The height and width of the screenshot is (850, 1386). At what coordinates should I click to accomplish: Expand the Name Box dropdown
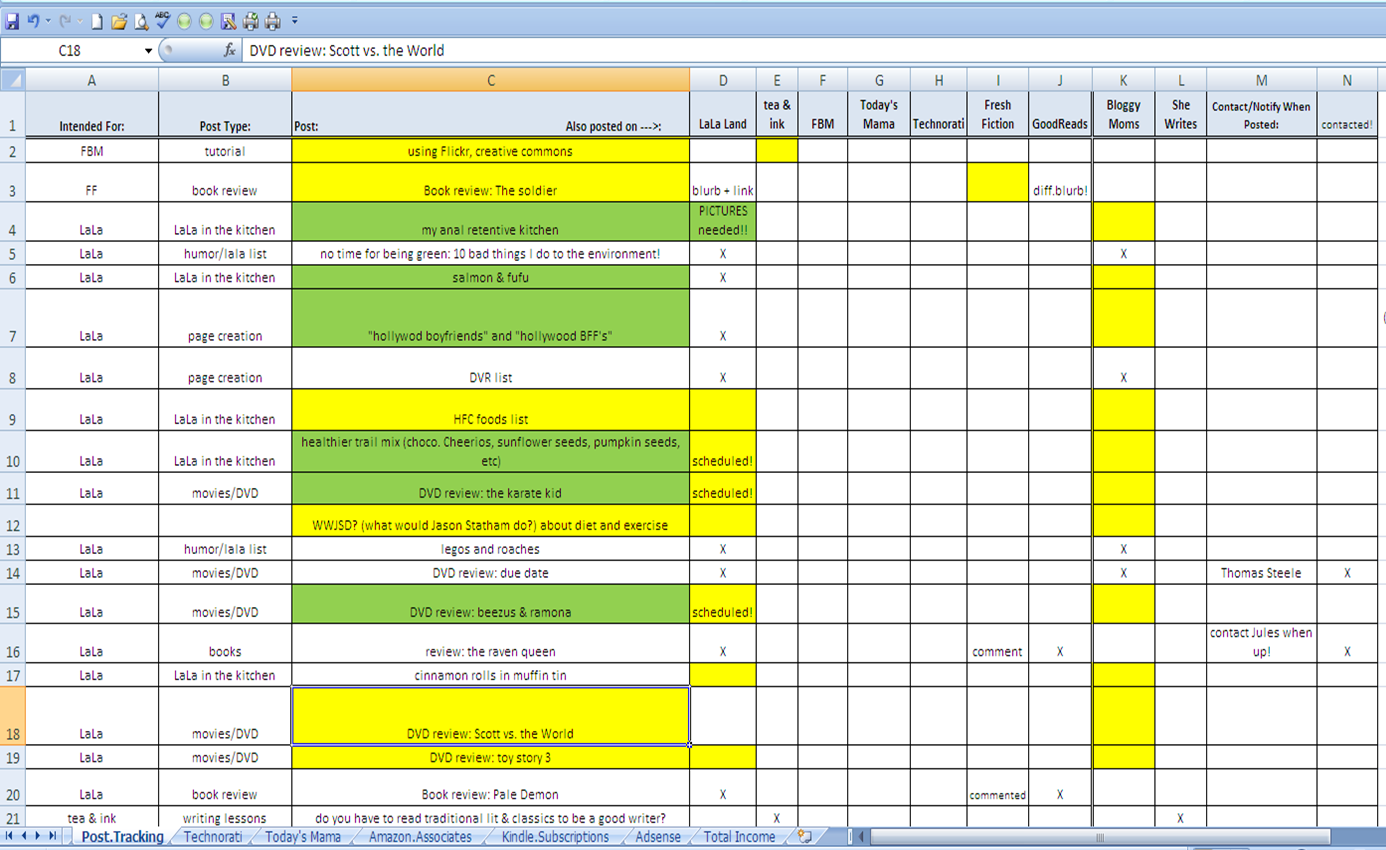tap(149, 50)
